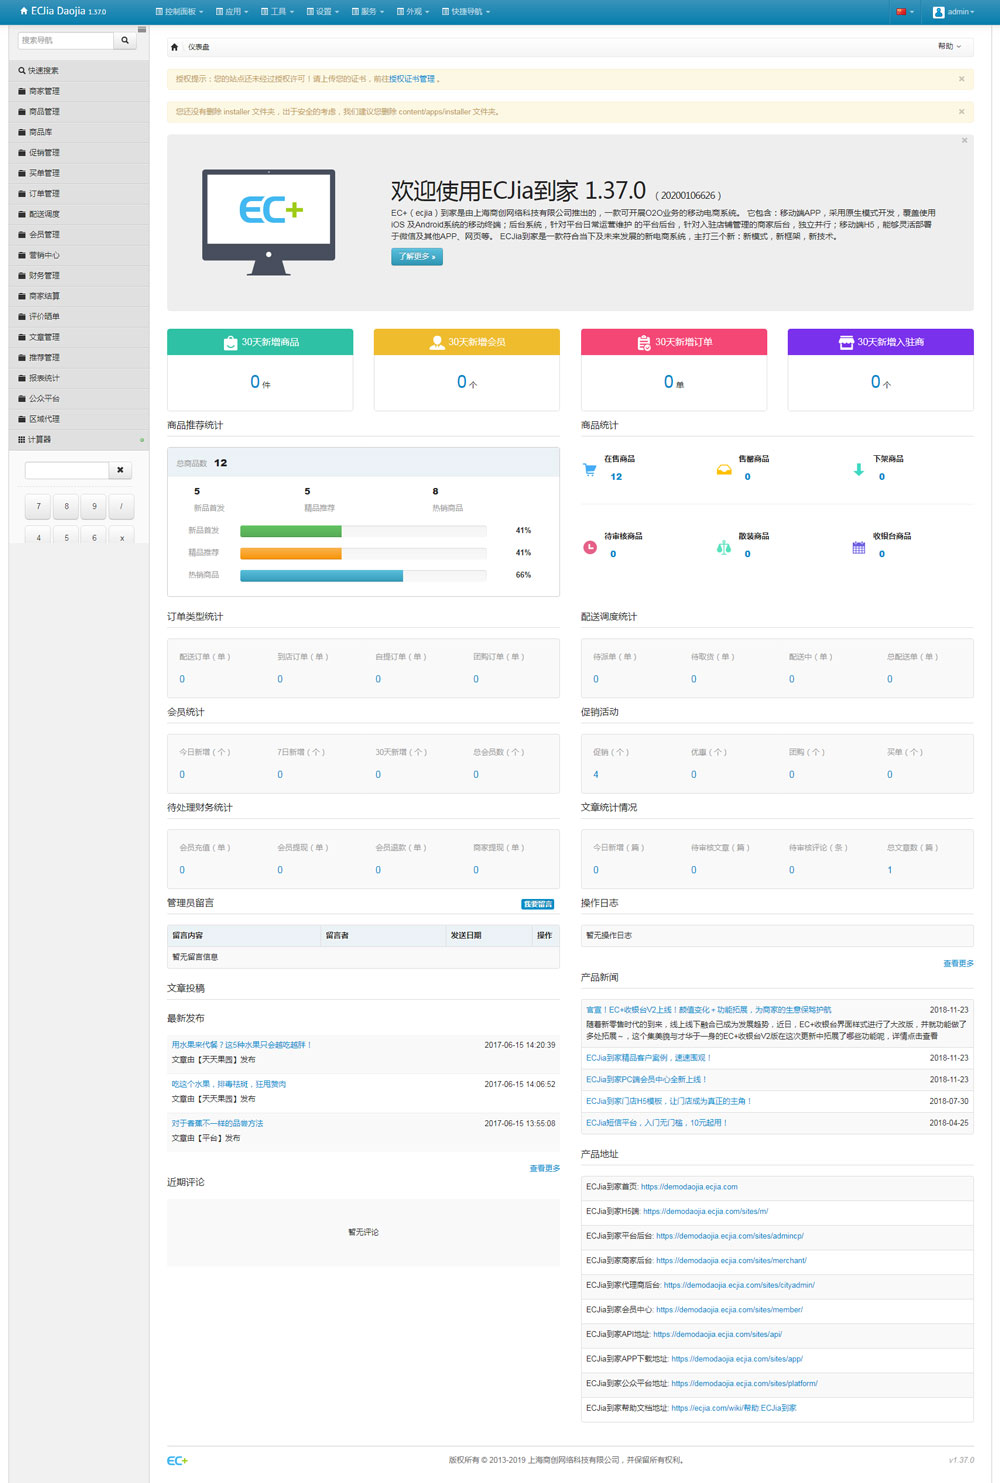This screenshot has height=1483, width=1000.
Task: Select 商品管理 in the sidebar
Action: (79, 112)
